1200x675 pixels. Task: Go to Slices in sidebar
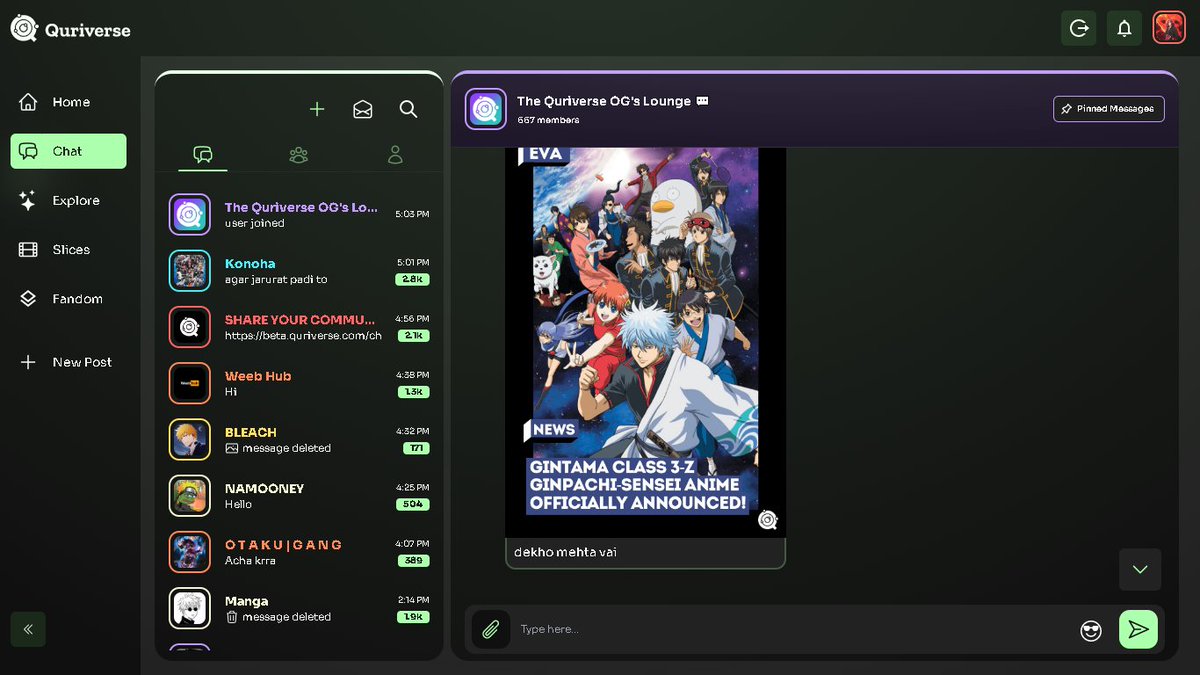68,249
